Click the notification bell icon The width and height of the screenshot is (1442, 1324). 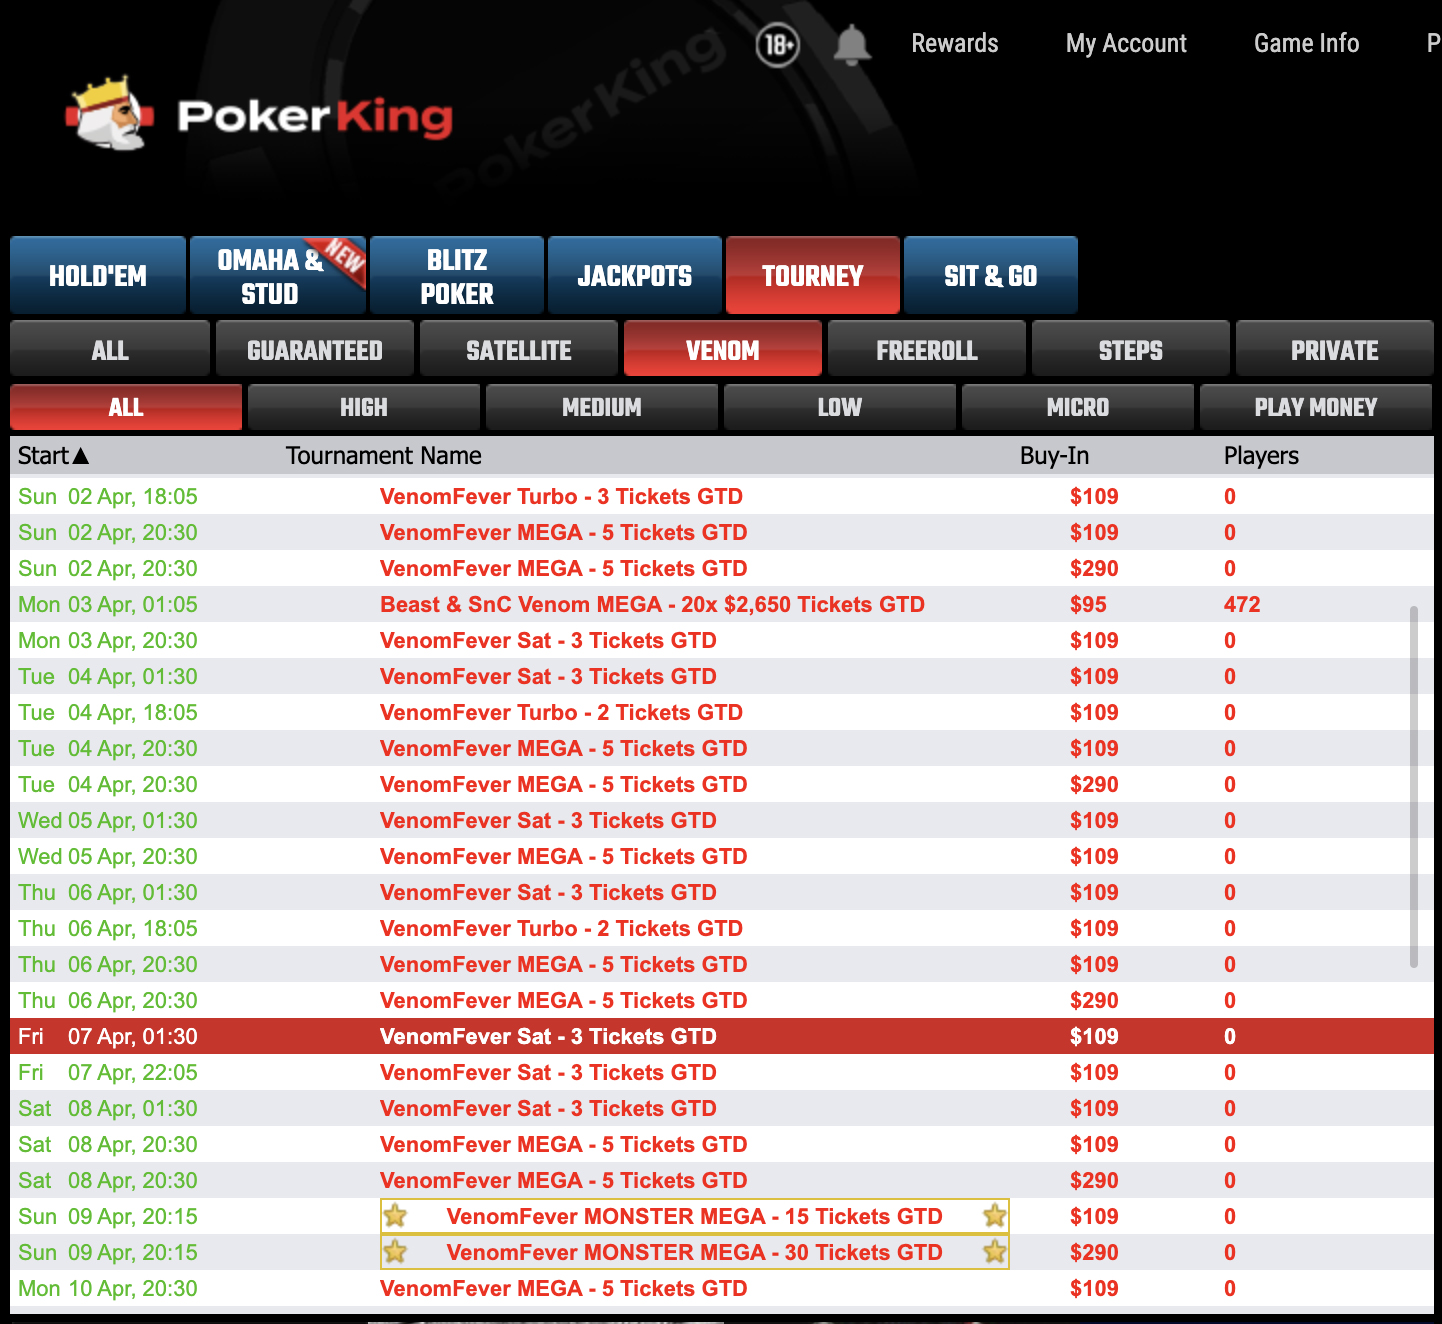(x=852, y=45)
